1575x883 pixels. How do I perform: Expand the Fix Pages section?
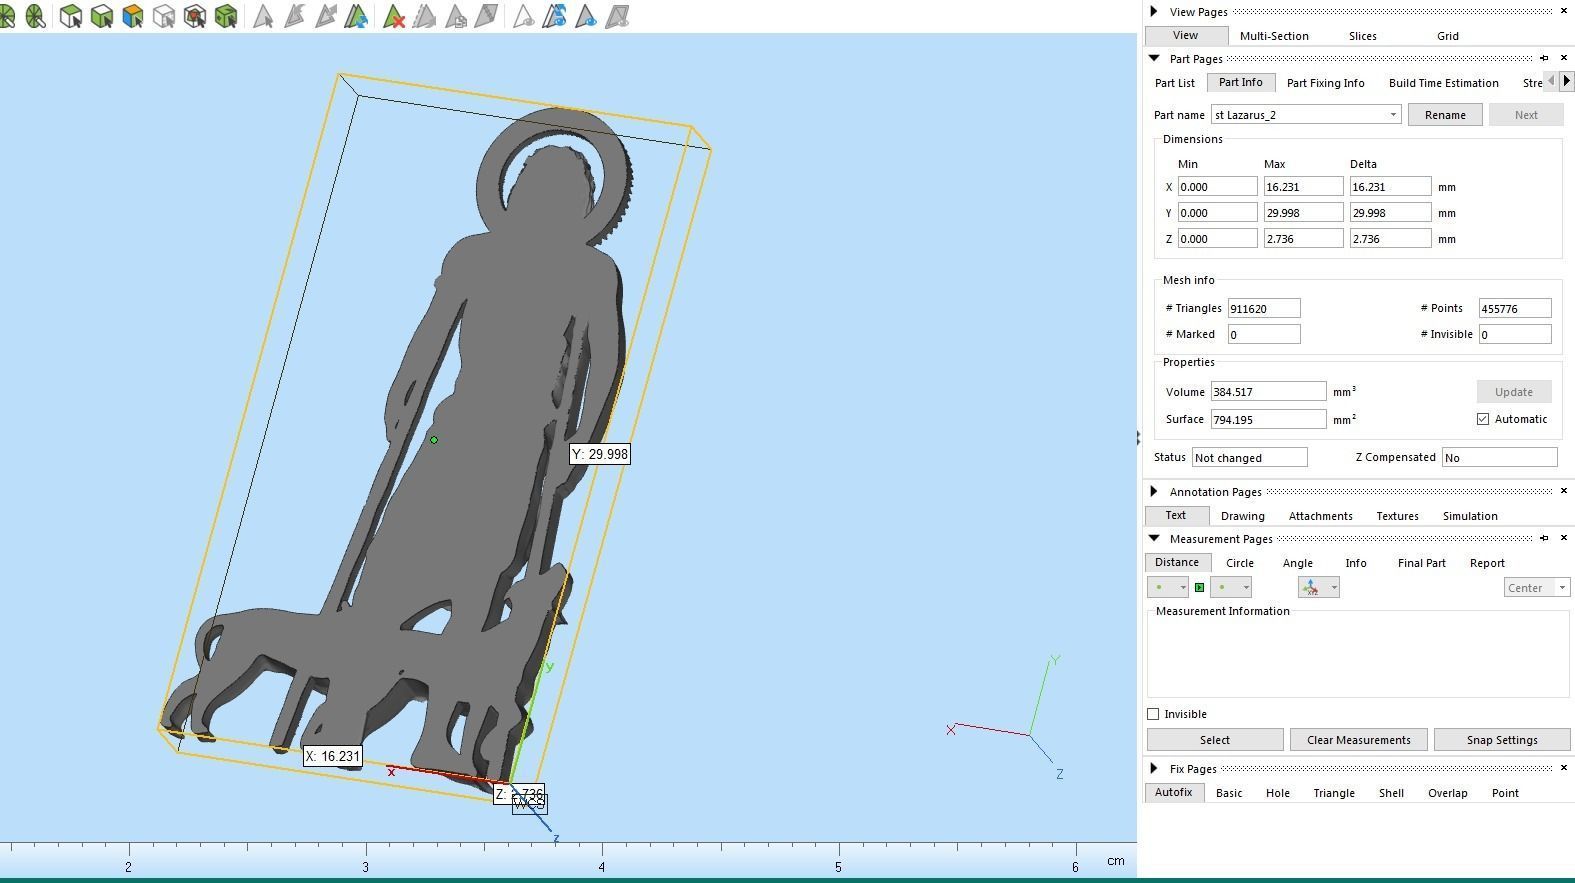click(1154, 768)
